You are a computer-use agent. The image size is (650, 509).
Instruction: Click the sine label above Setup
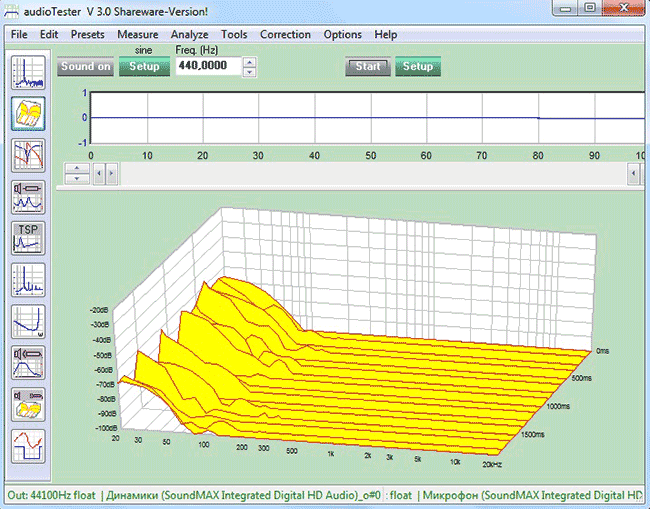[143, 51]
